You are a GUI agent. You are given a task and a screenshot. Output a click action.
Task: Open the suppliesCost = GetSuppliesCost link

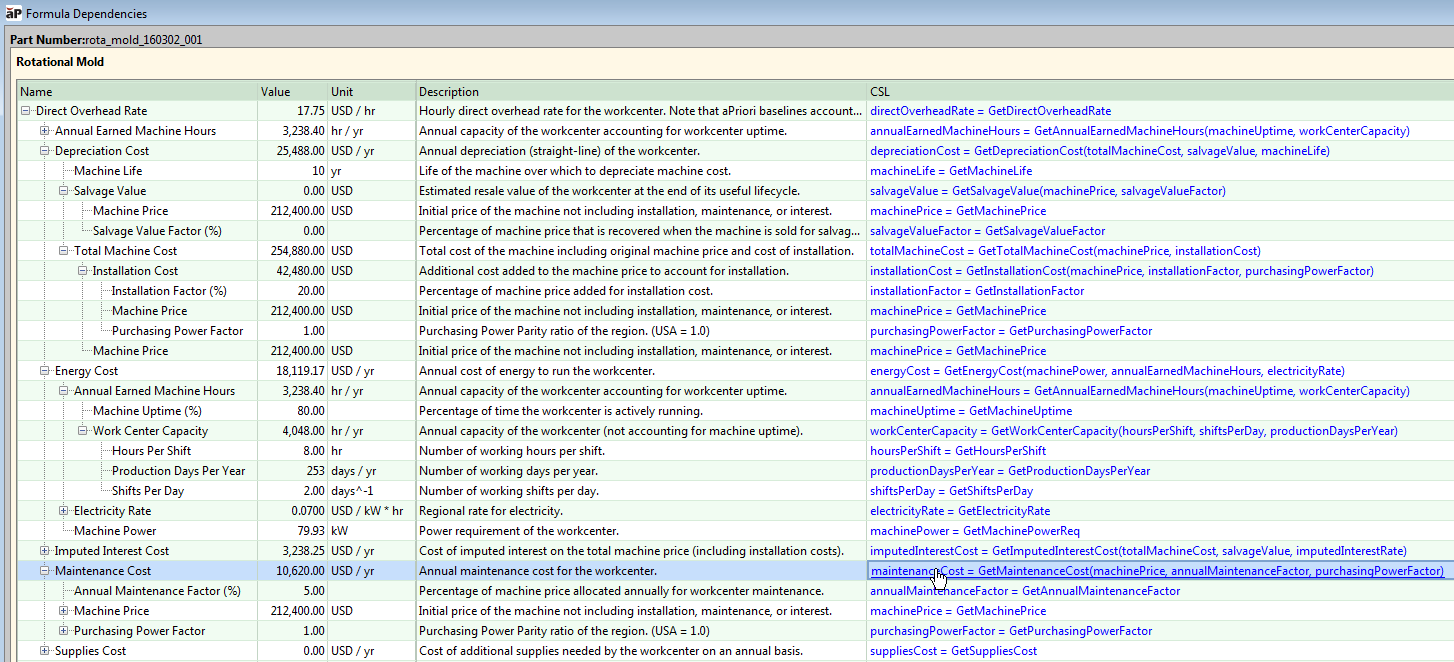(953, 651)
